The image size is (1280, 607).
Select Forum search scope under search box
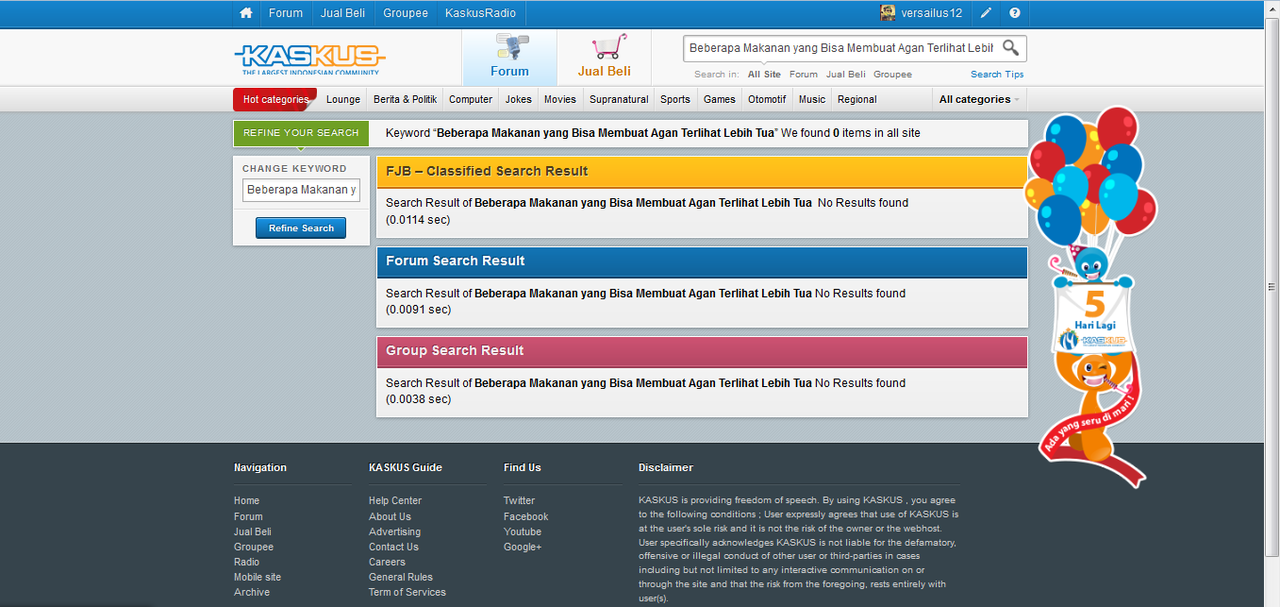[x=803, y=74]
